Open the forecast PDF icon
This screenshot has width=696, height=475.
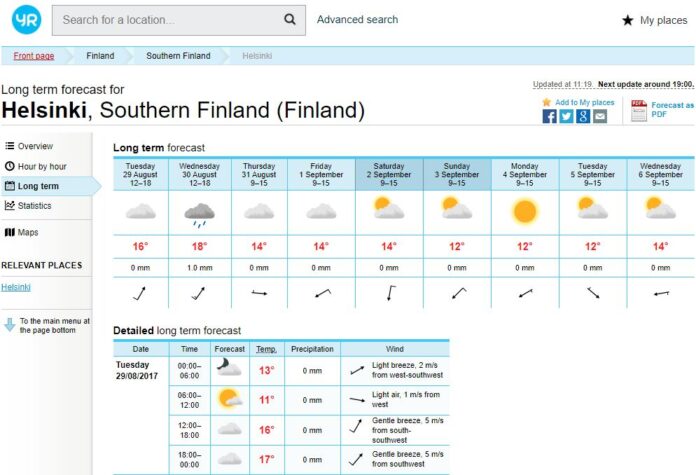pyautogui.click(x=639, y=110)
